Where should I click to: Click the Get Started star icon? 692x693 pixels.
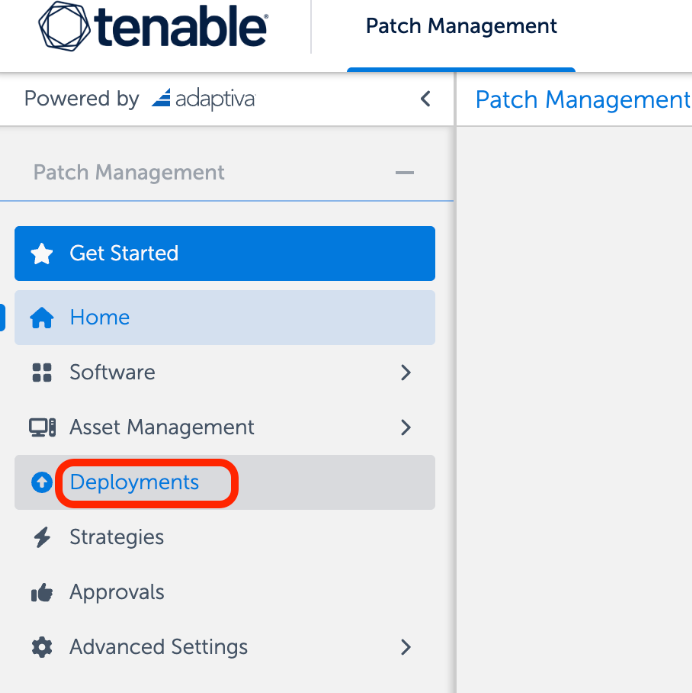click(41, 254)
